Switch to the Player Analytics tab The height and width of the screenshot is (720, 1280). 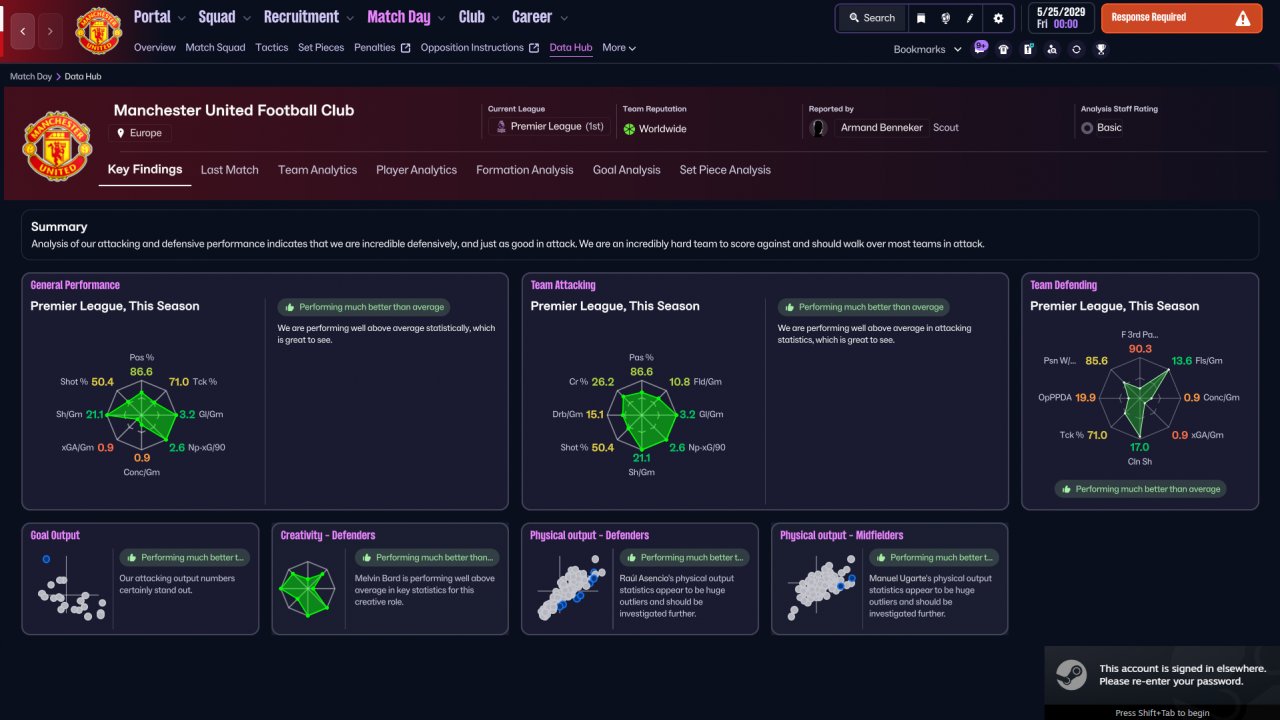coord(416,170)
